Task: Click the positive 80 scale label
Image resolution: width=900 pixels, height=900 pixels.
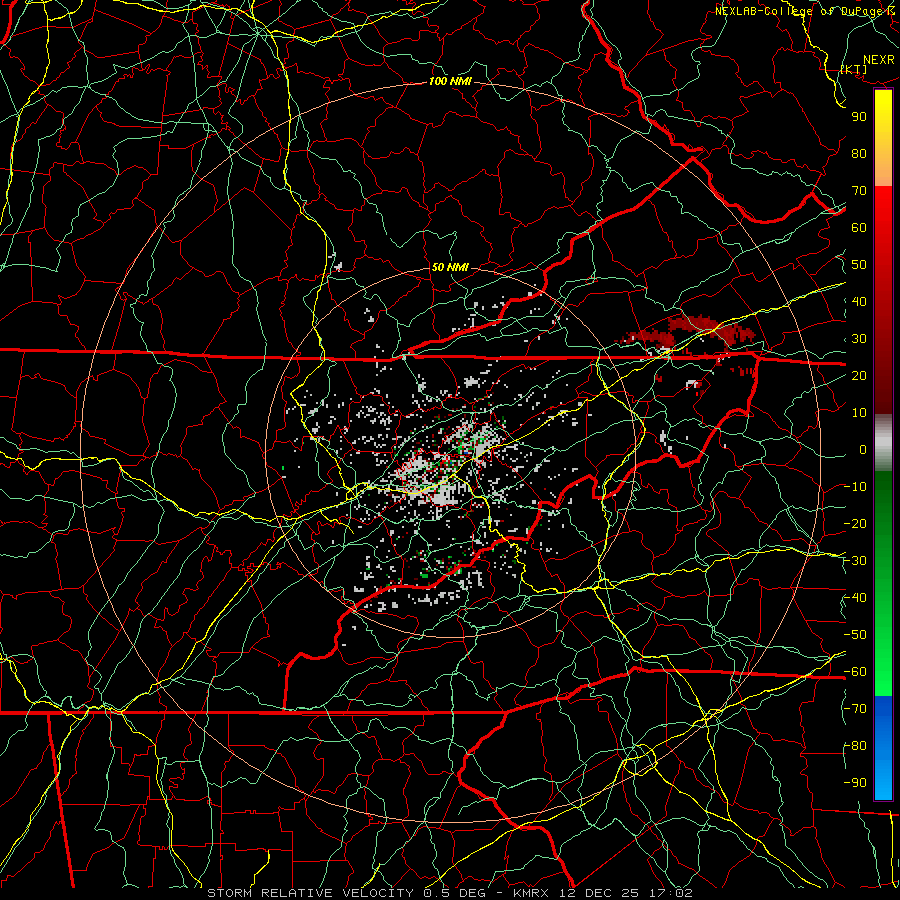Action: pos(859,153)
